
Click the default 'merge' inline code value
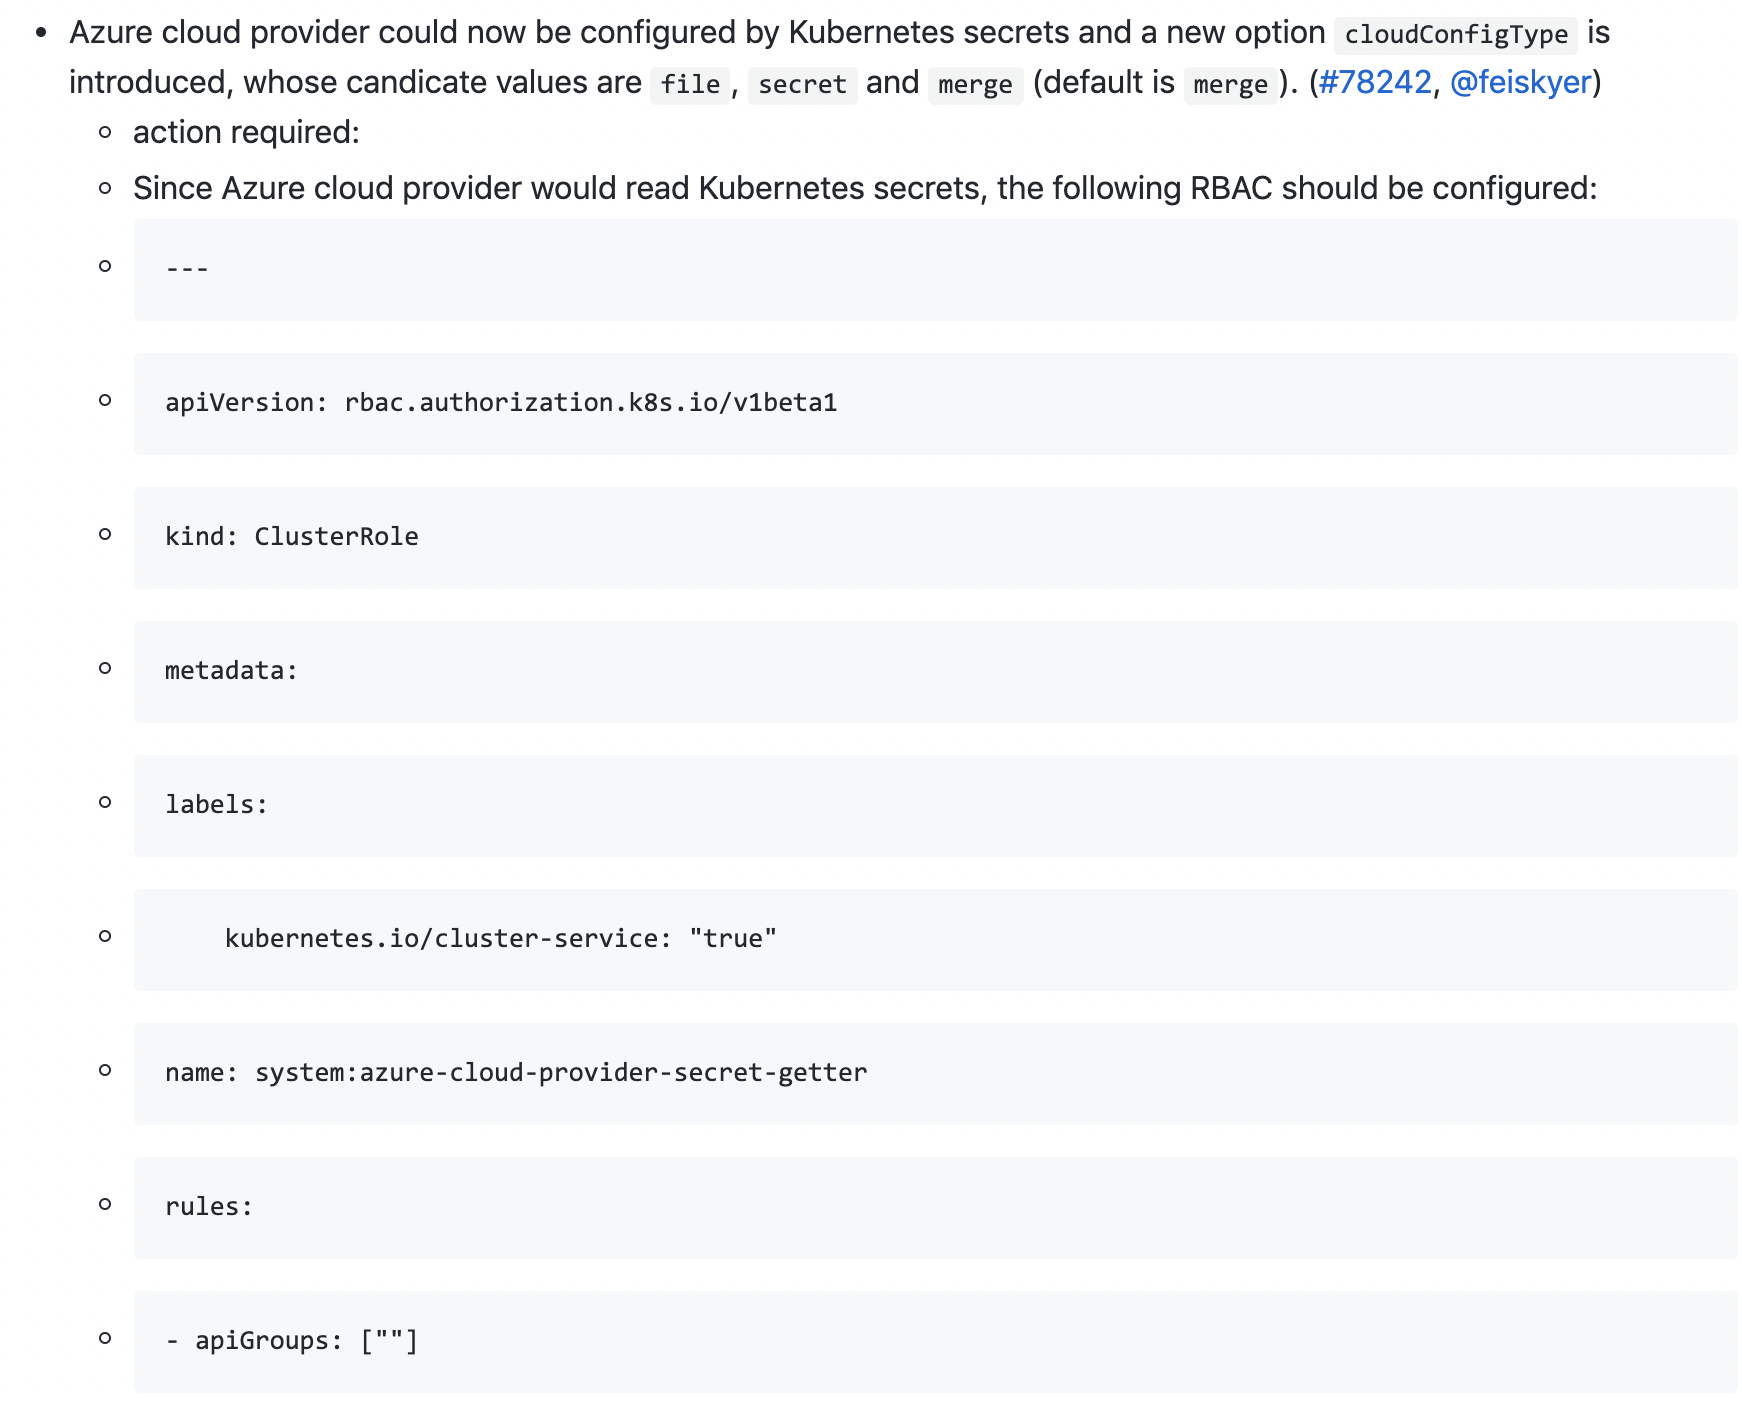[1230, 84]
